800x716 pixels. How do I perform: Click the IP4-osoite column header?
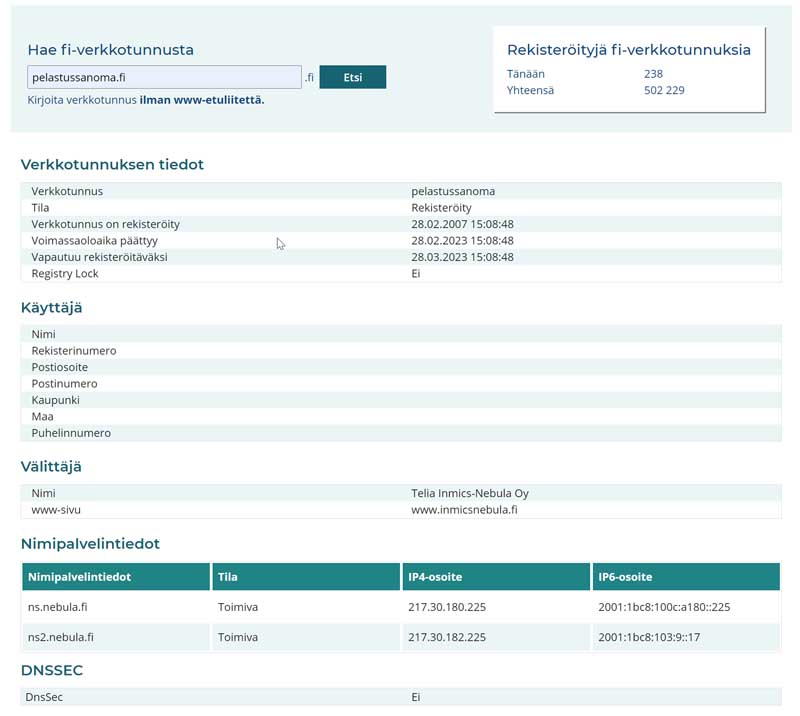[x=435, y=577]
